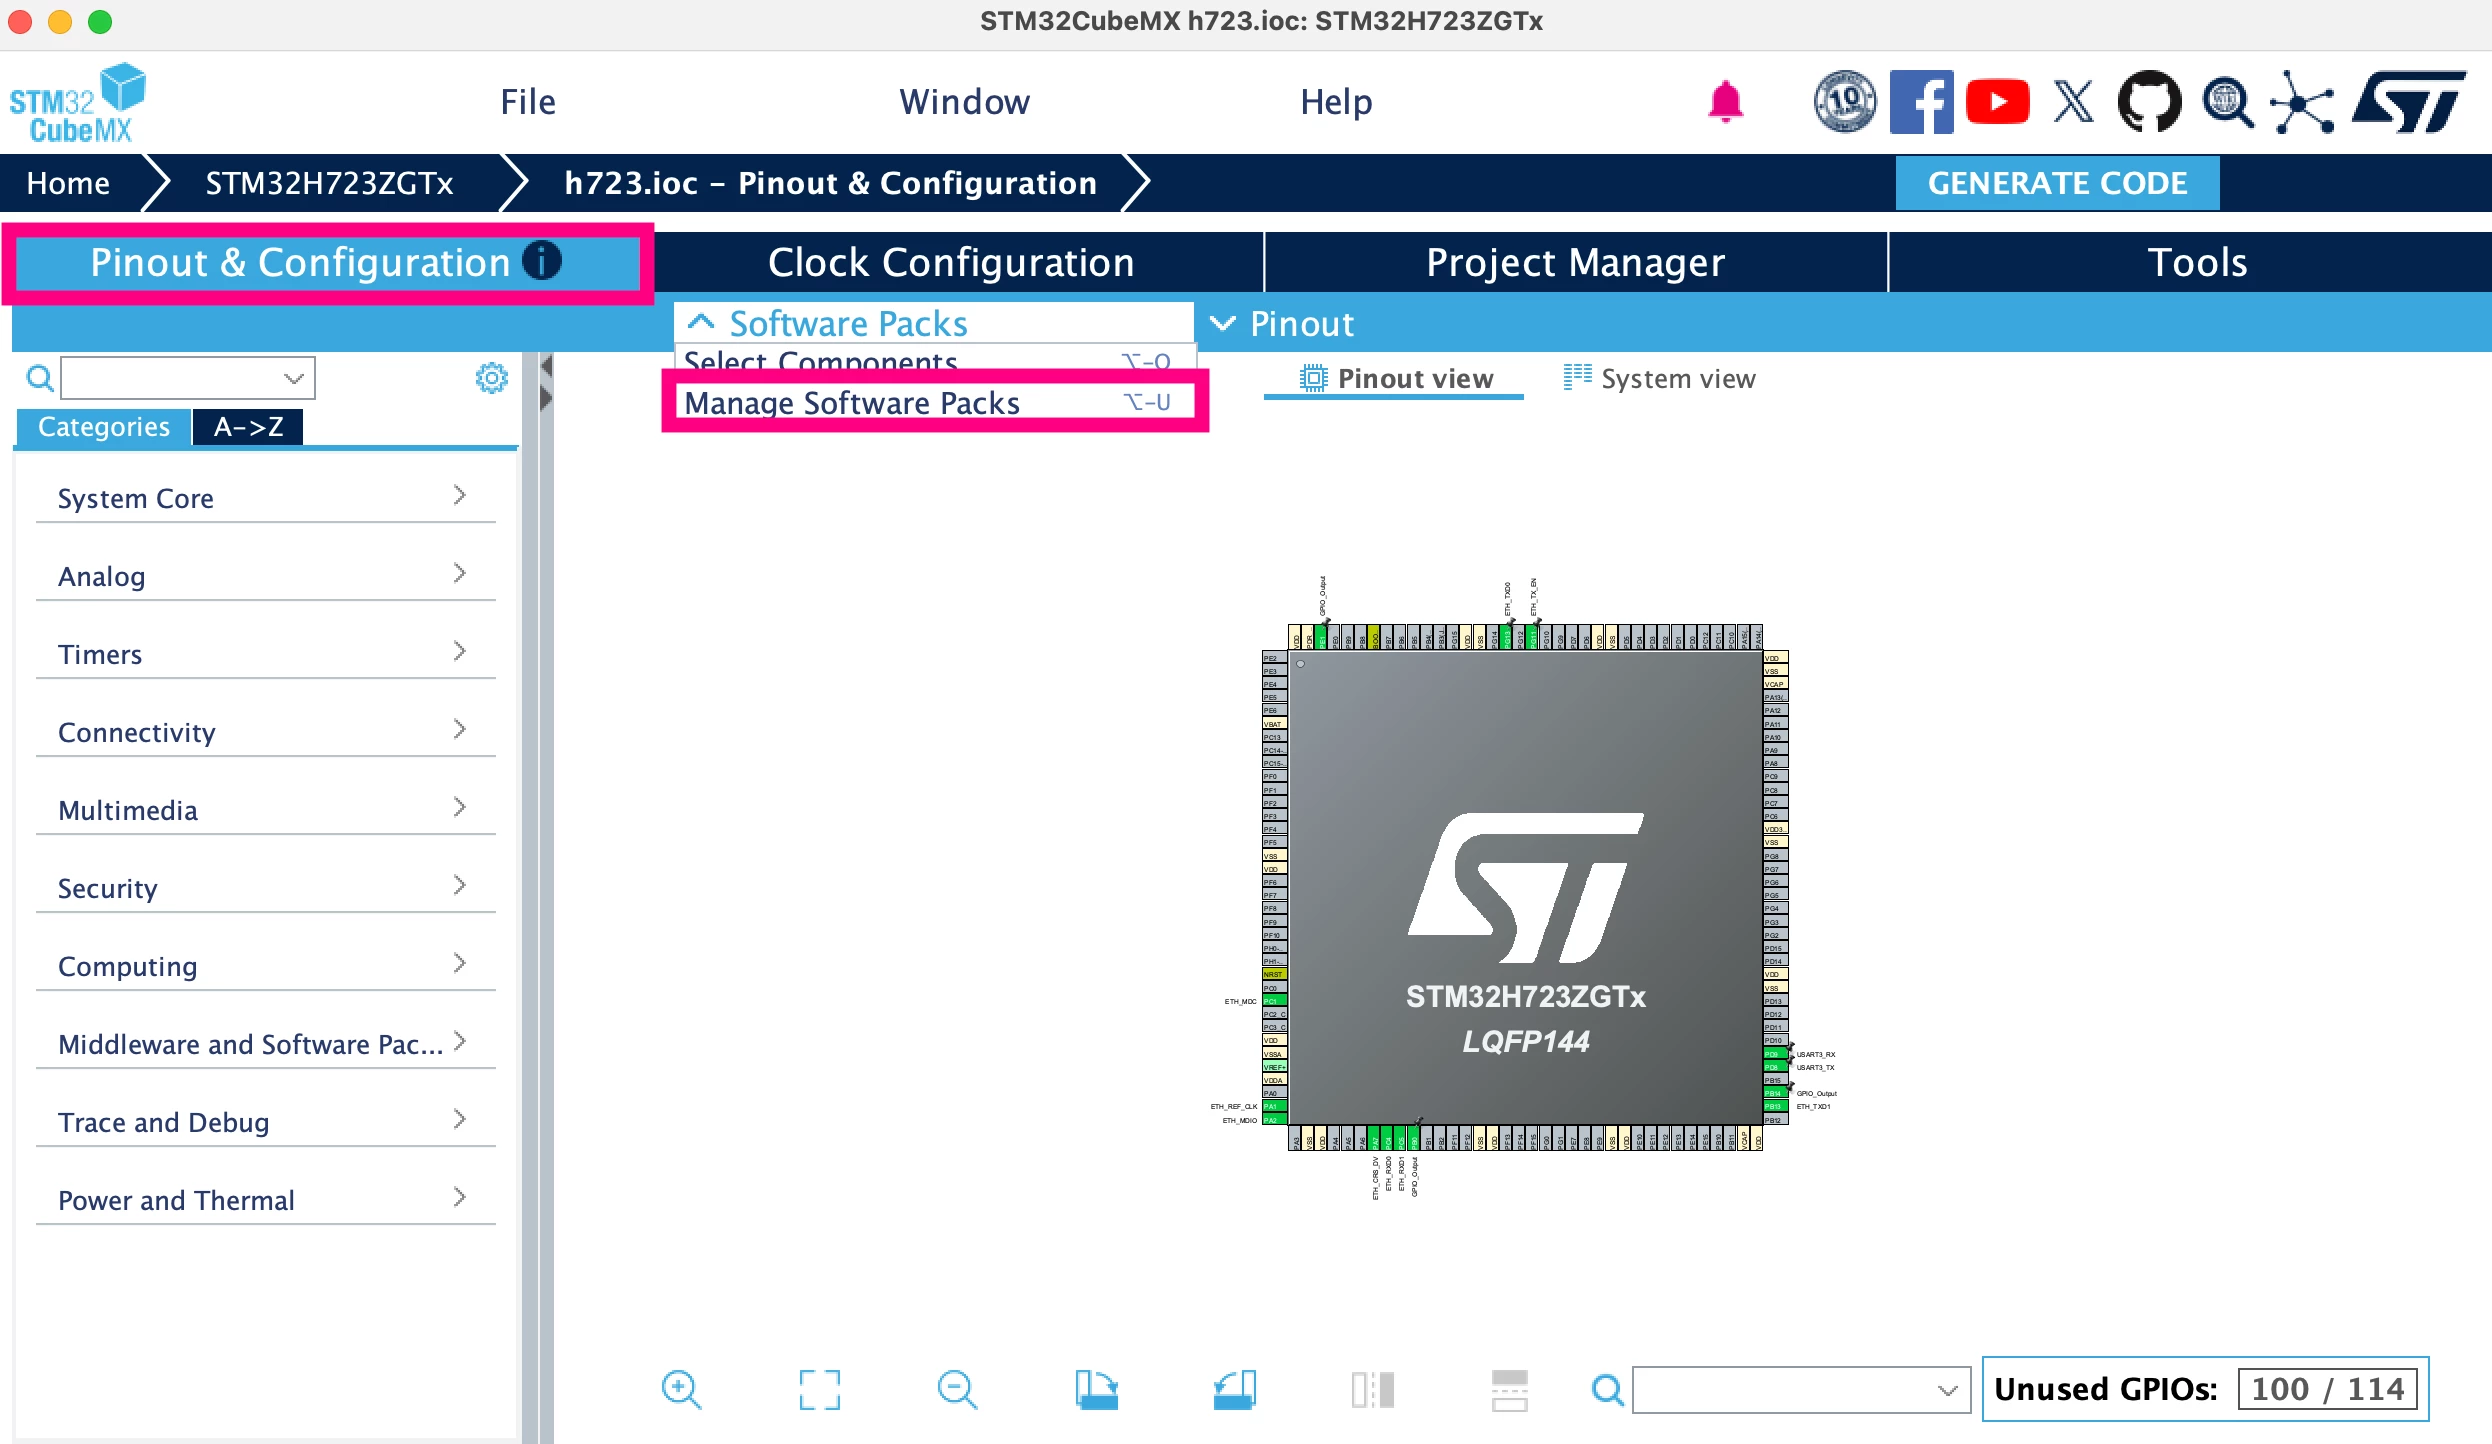Open the Help menu
The height and width of the screenshot is (1444, 2492).
tap(1336, 102)
